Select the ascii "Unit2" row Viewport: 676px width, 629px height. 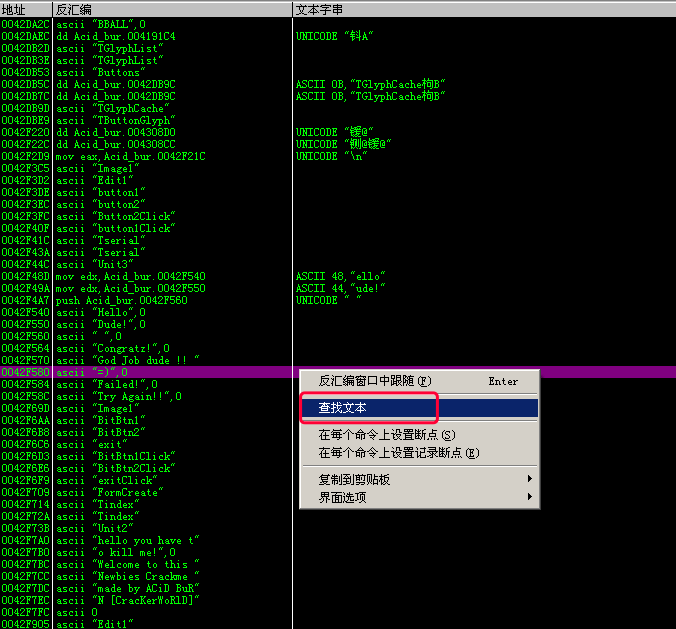(x=338, y=529)
